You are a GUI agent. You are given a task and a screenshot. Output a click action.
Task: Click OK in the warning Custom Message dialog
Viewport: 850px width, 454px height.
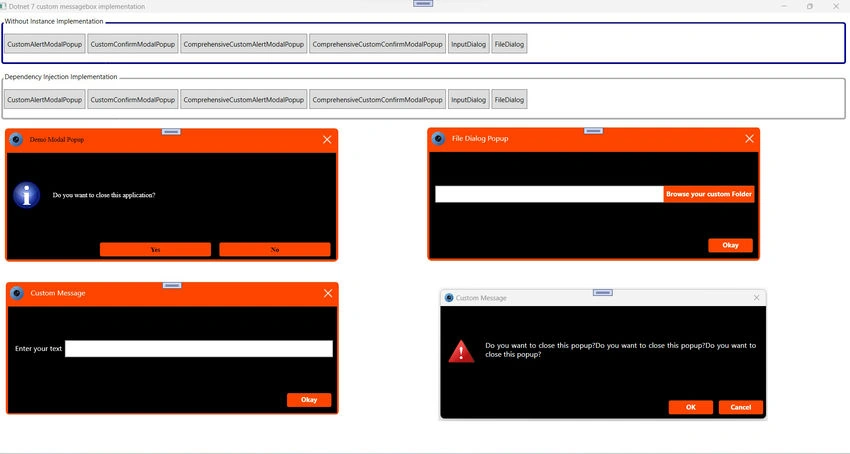click(691, 407)
